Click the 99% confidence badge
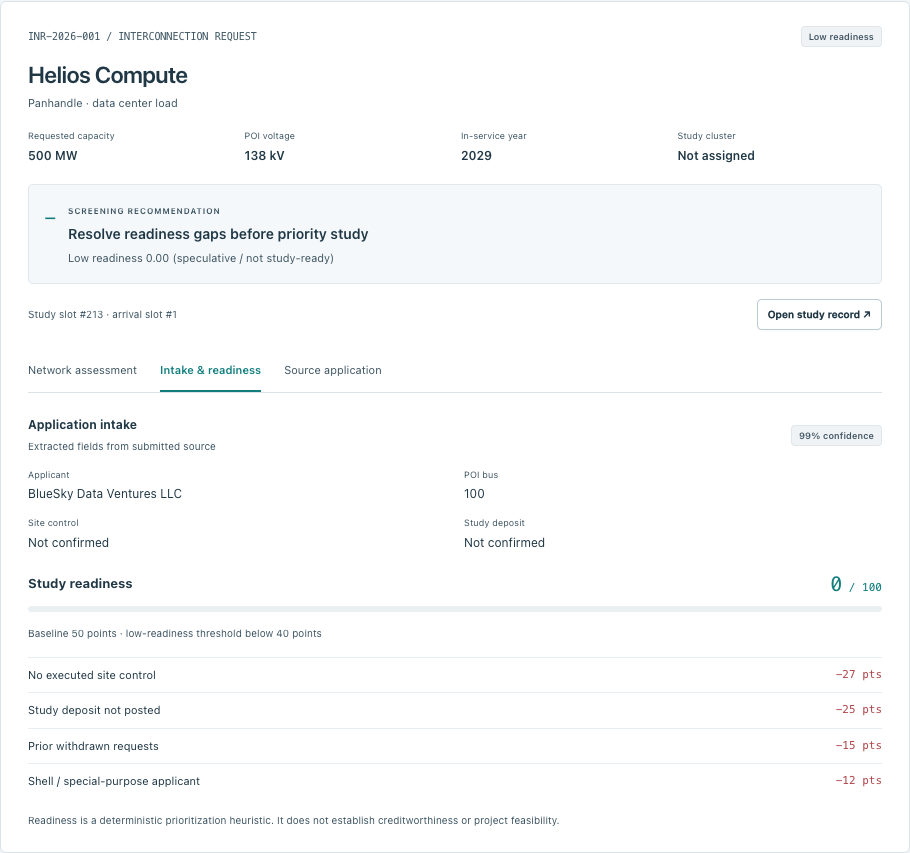Viewport: 910px width, 853px height. pos(836,436)
